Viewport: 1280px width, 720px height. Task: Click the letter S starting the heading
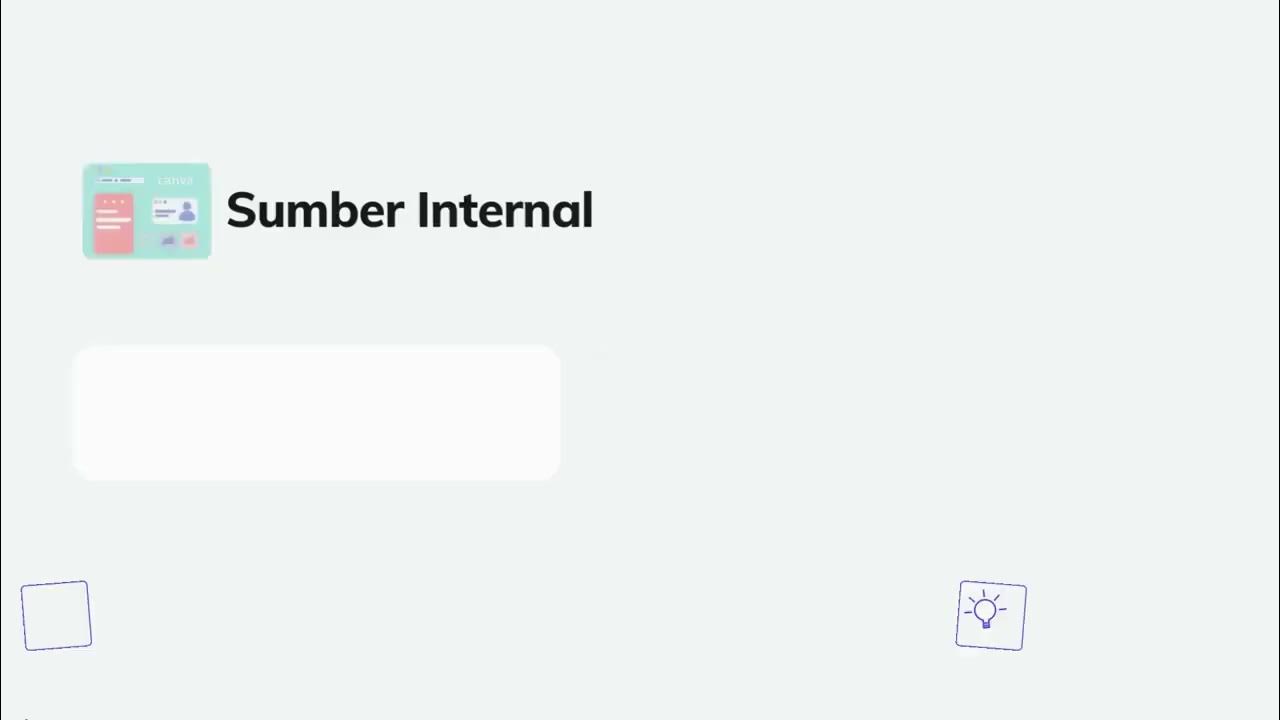click(x=243, y=211)
